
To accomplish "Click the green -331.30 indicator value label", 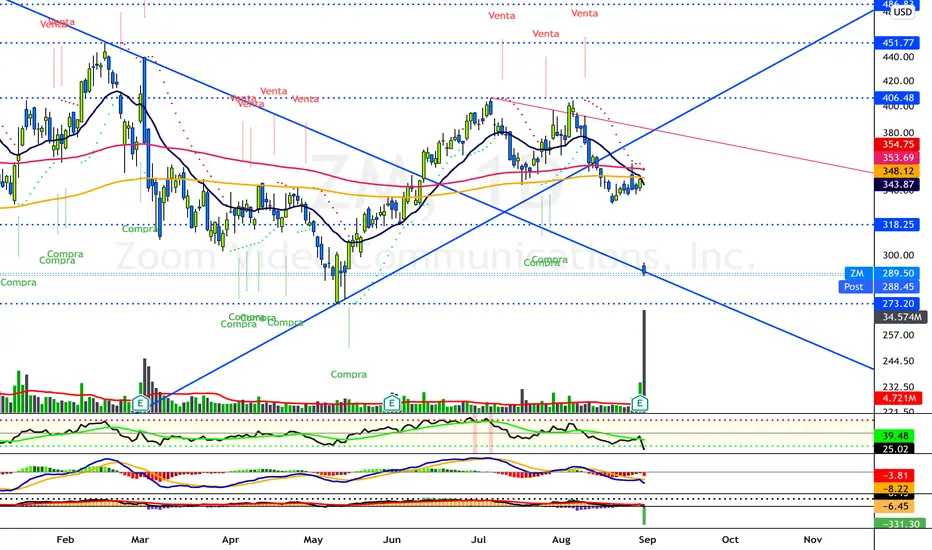I will [x=900, y=524].
